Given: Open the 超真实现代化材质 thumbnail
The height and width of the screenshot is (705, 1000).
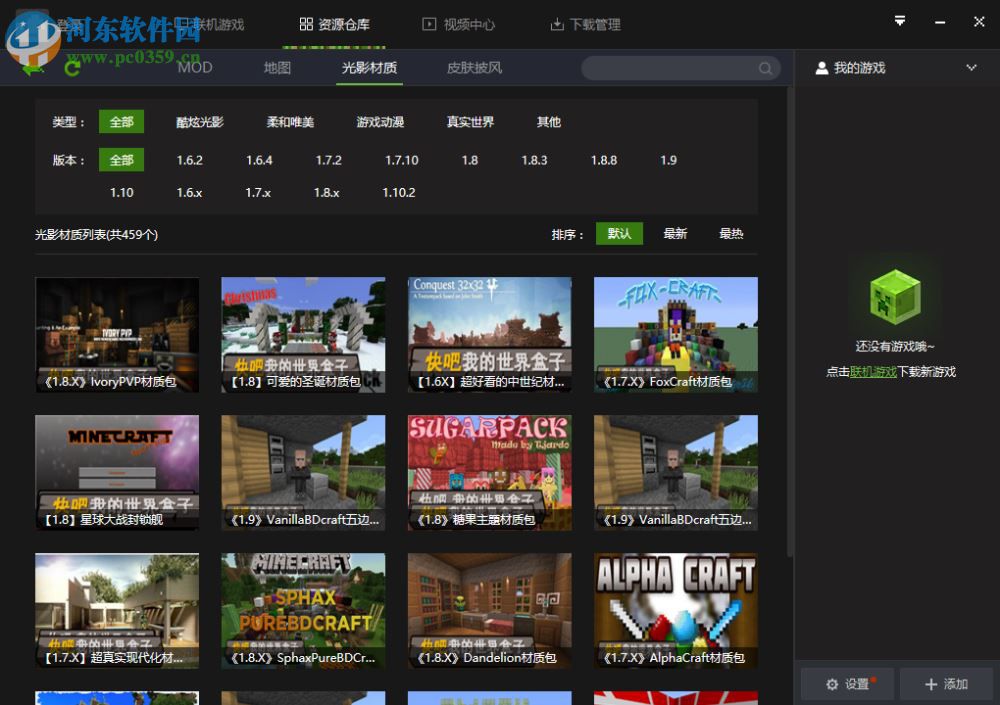Looking at the screenshot, I should 117,611.
